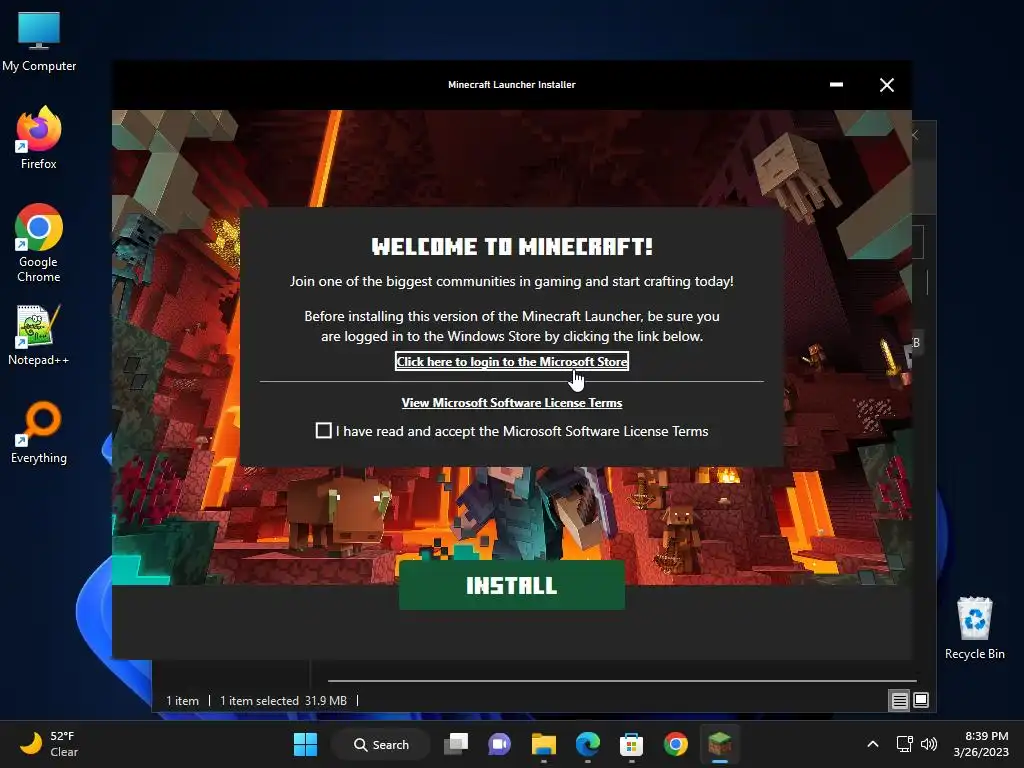Open network settings tray icon
The image size is (1024, 768).
pyautogui.click(x=904, y=744)
